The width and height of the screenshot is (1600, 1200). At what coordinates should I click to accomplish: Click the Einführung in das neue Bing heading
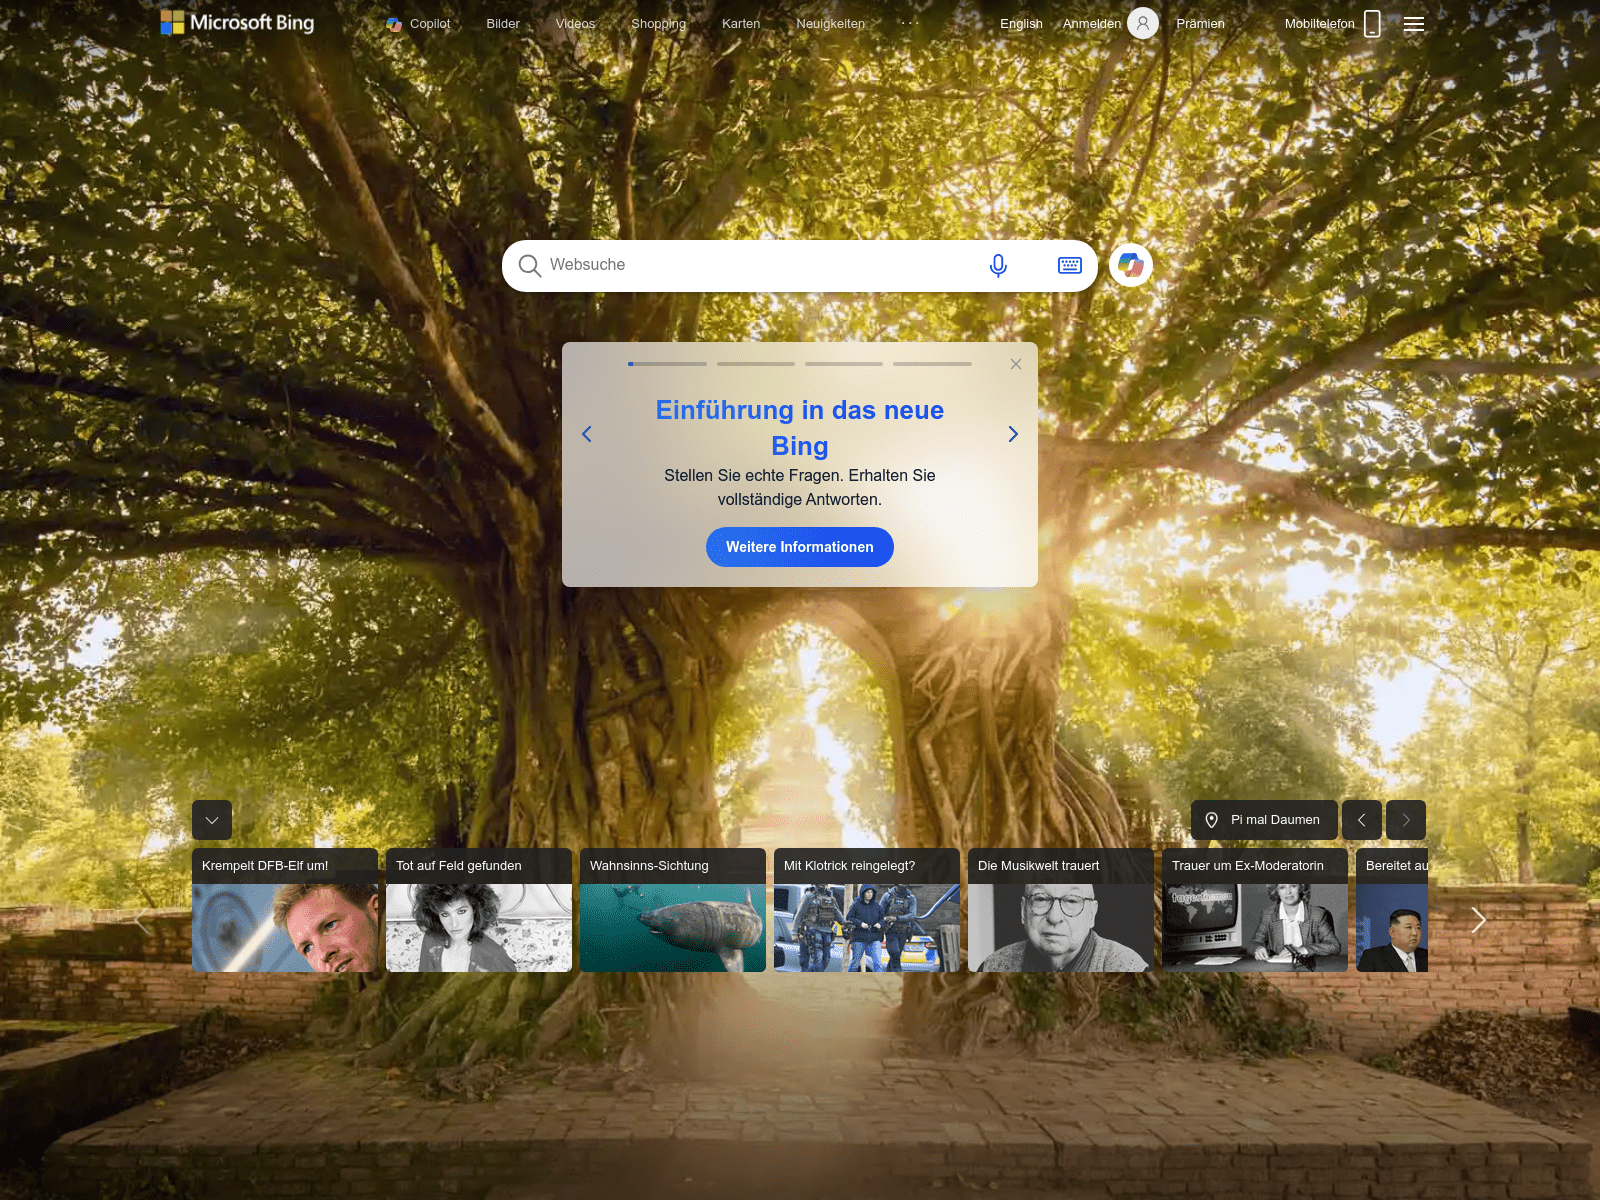[x=800, y=428]
